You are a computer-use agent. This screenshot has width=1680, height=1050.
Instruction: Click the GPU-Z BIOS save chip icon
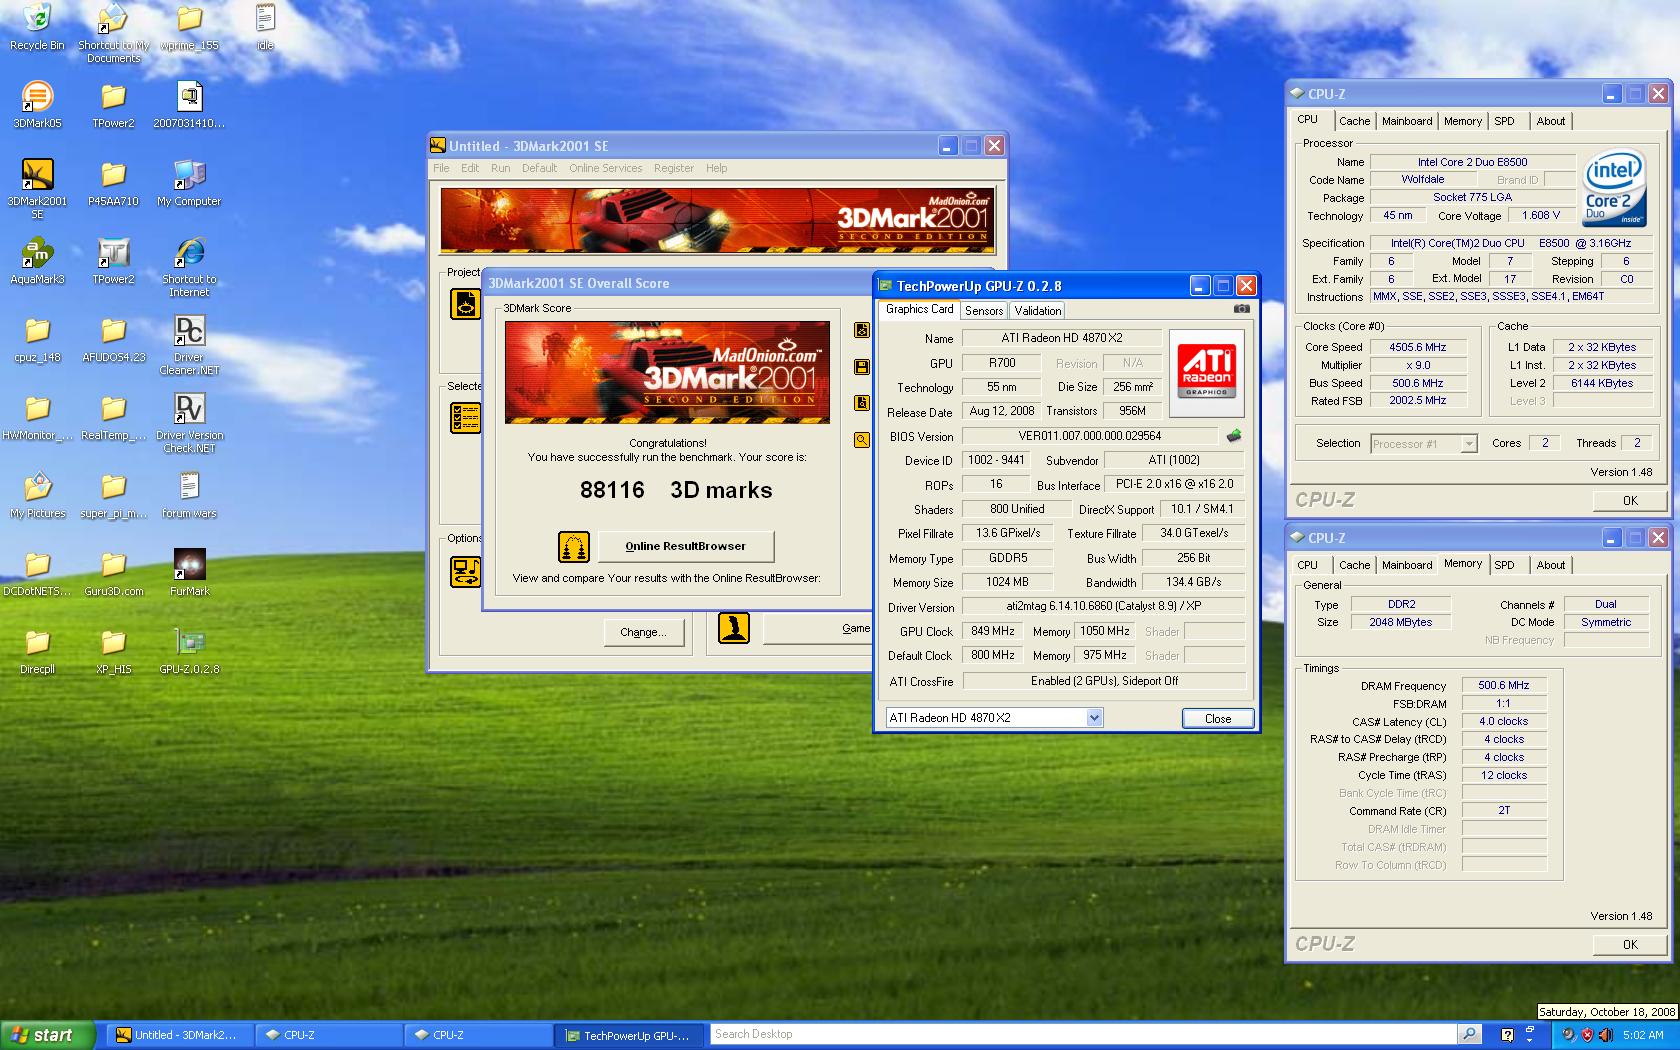click(x=1234, y=436)
